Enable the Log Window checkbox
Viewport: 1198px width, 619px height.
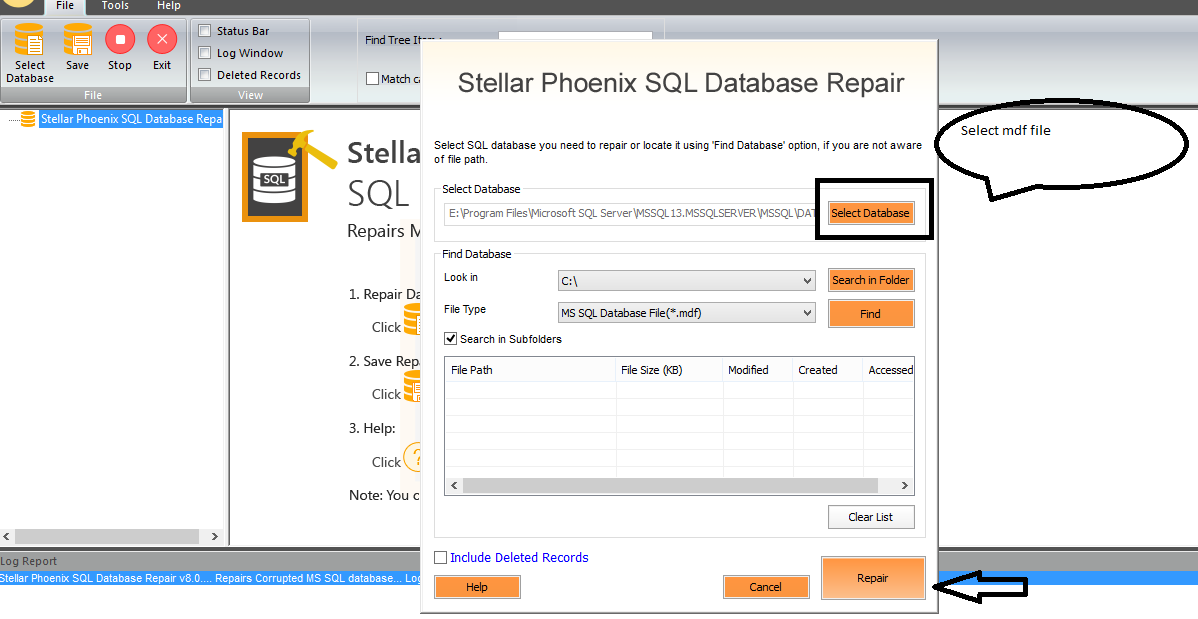click(x=205, y=53)
